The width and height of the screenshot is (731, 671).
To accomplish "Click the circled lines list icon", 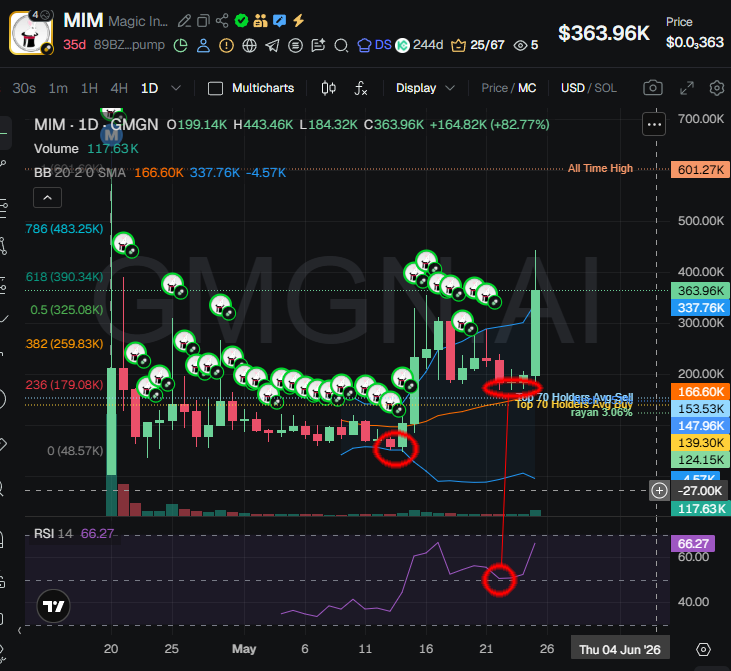I will tap(295, 46).
